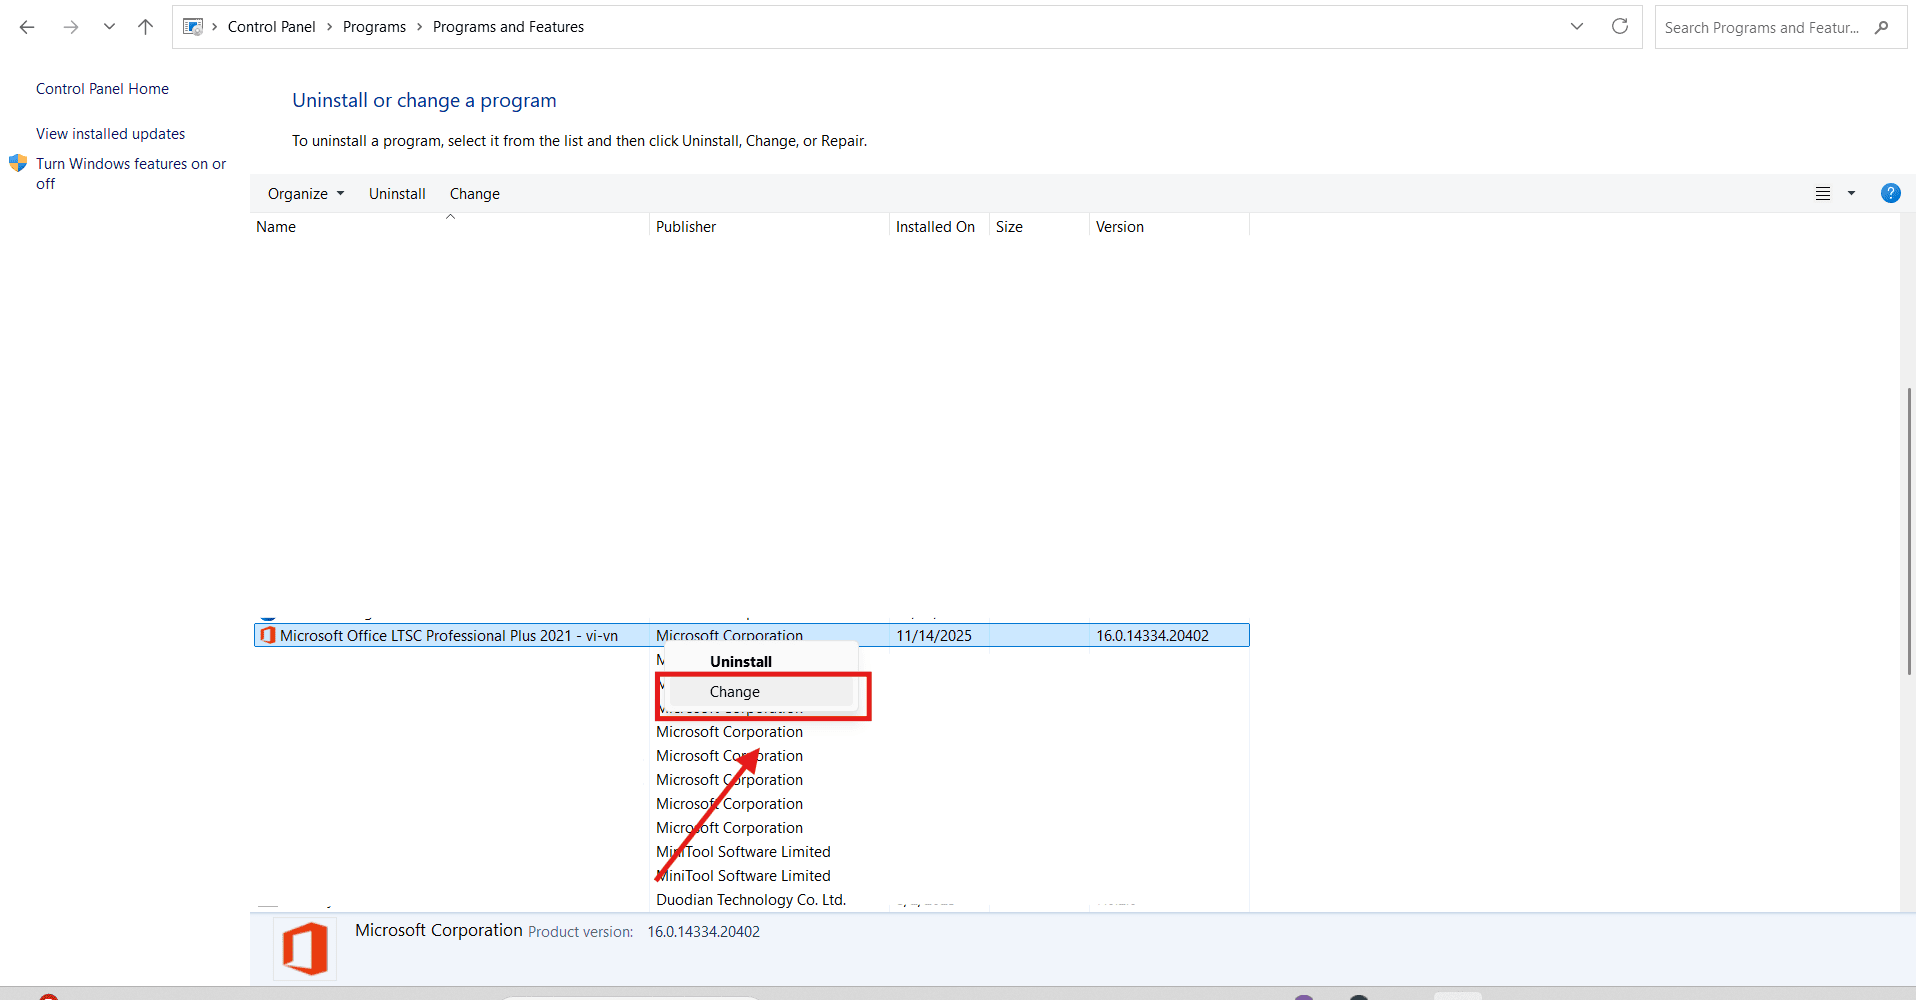1916x1000 pixels.
Task: Choose Uninstall in the context menu
Action: 740,662
